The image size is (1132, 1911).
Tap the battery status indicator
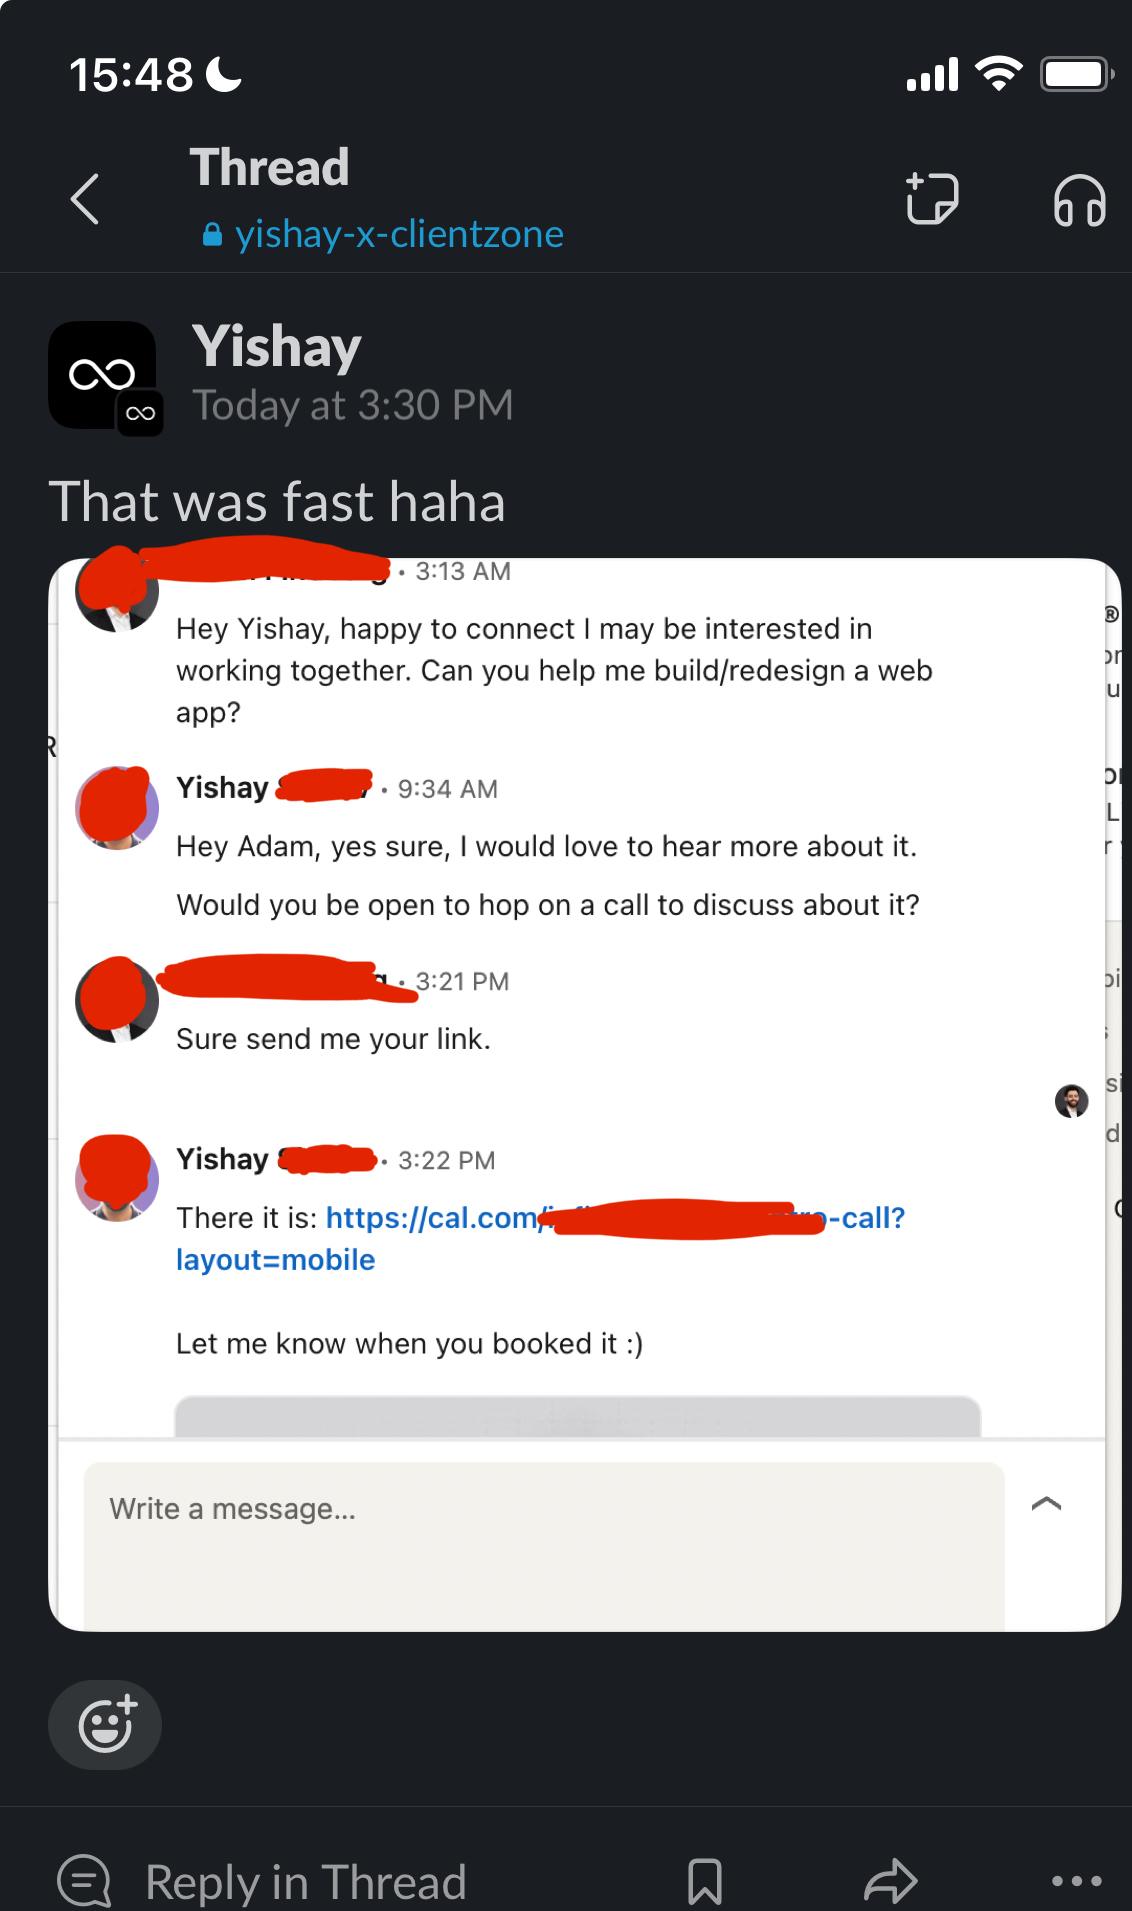point(1076,74)
